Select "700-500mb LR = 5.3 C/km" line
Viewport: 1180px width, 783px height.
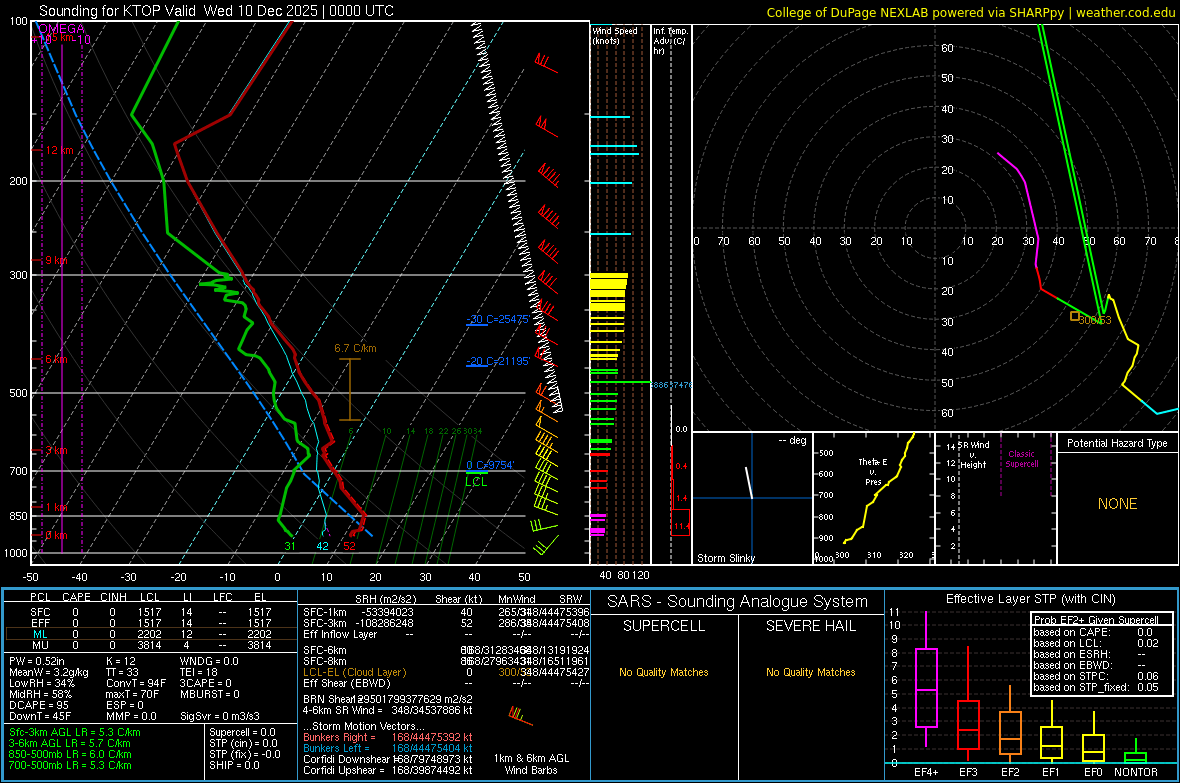pyautogui.click(x=70, y=765)
